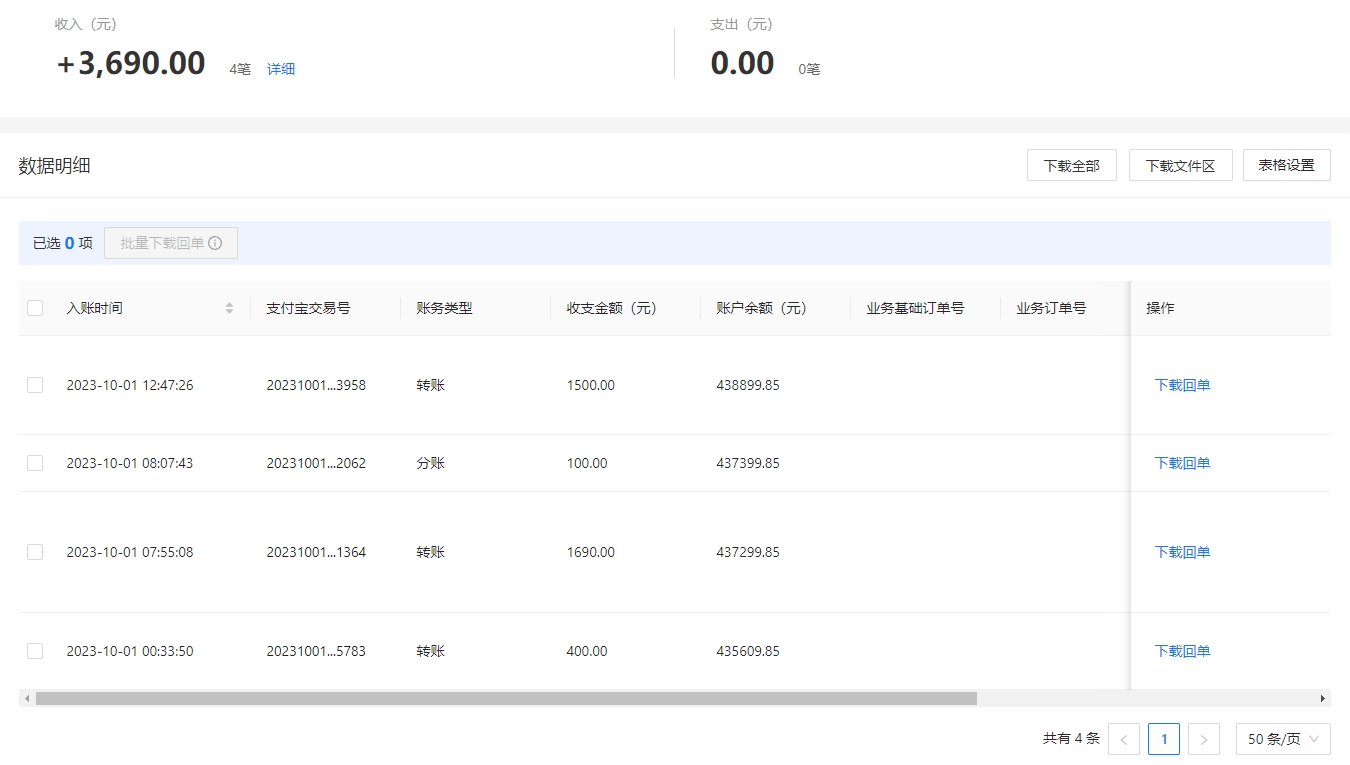Download receipt for the 1500.00 transfer
1350x765 pixels.
(1182, 385)
